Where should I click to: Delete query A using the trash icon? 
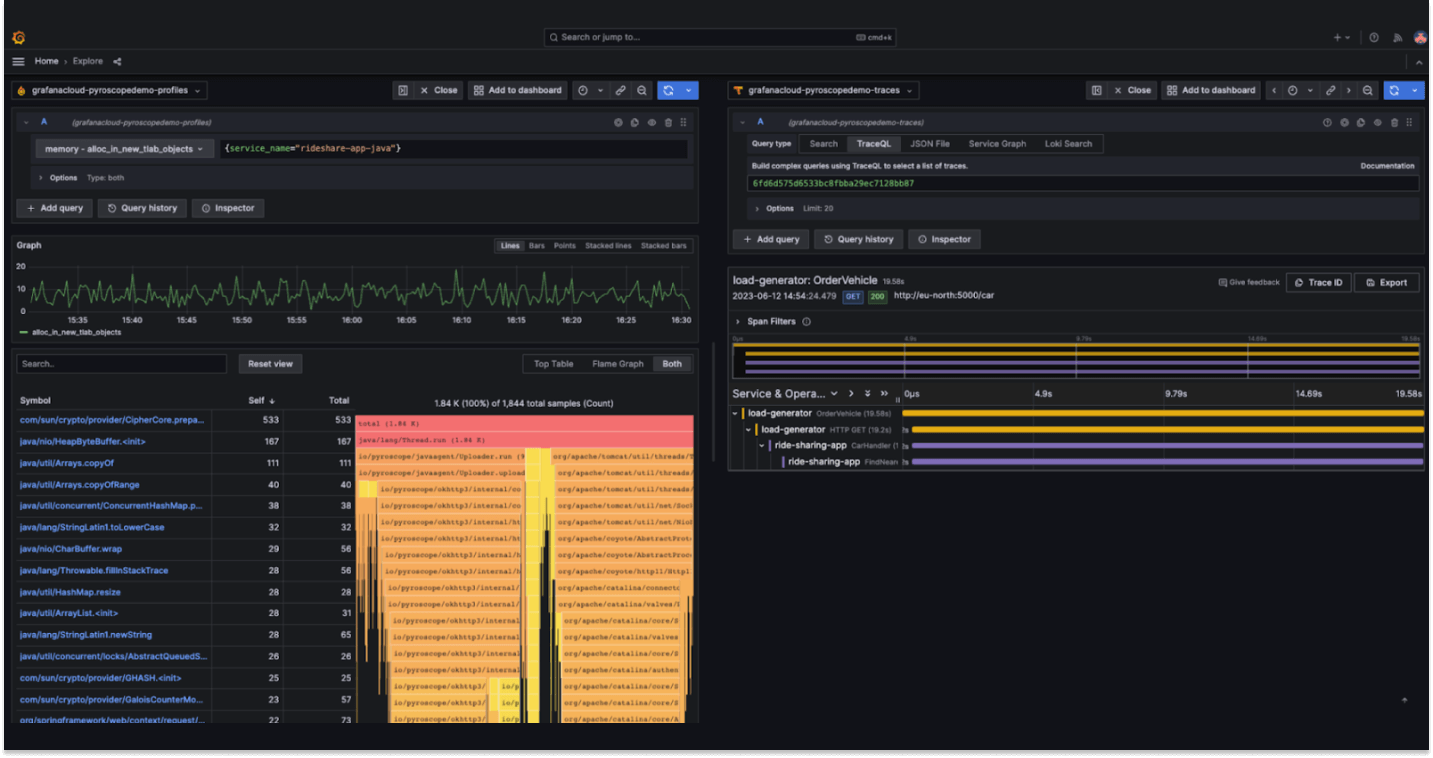coord(668,122)
